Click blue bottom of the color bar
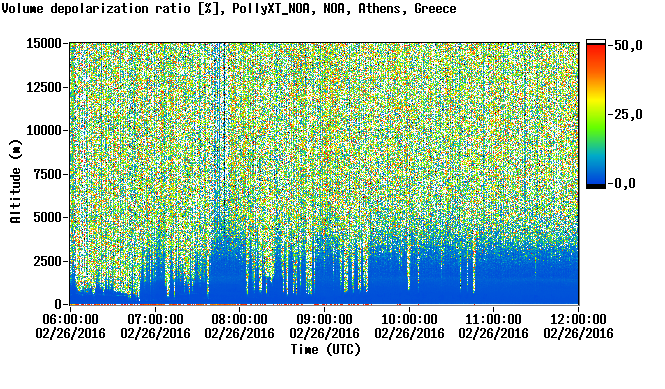 596,177
